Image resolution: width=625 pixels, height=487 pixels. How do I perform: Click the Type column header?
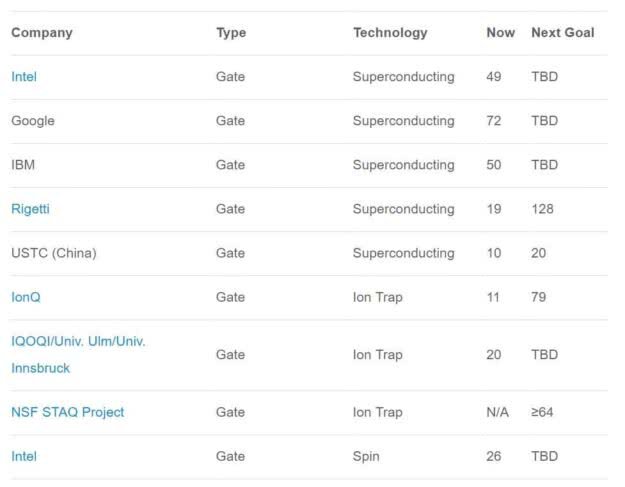pos(231,33)
